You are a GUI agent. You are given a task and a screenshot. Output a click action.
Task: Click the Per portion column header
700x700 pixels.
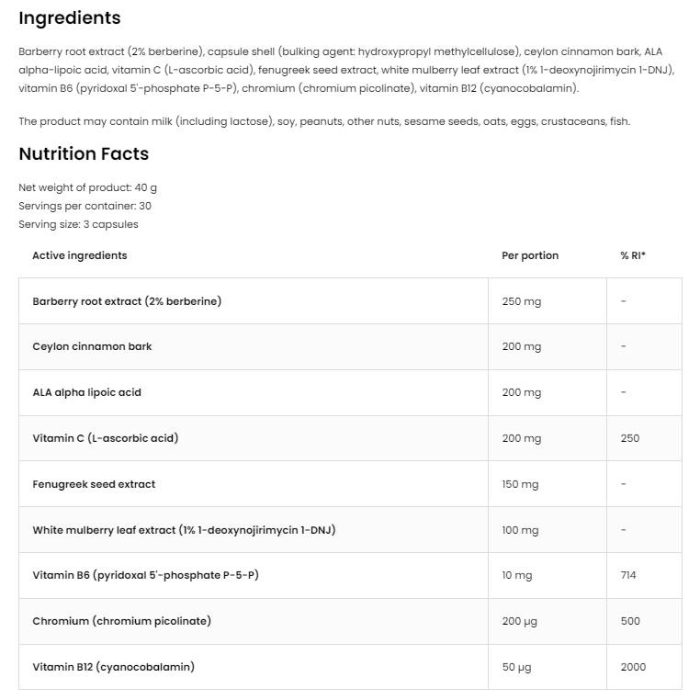[x=530, y=256]
